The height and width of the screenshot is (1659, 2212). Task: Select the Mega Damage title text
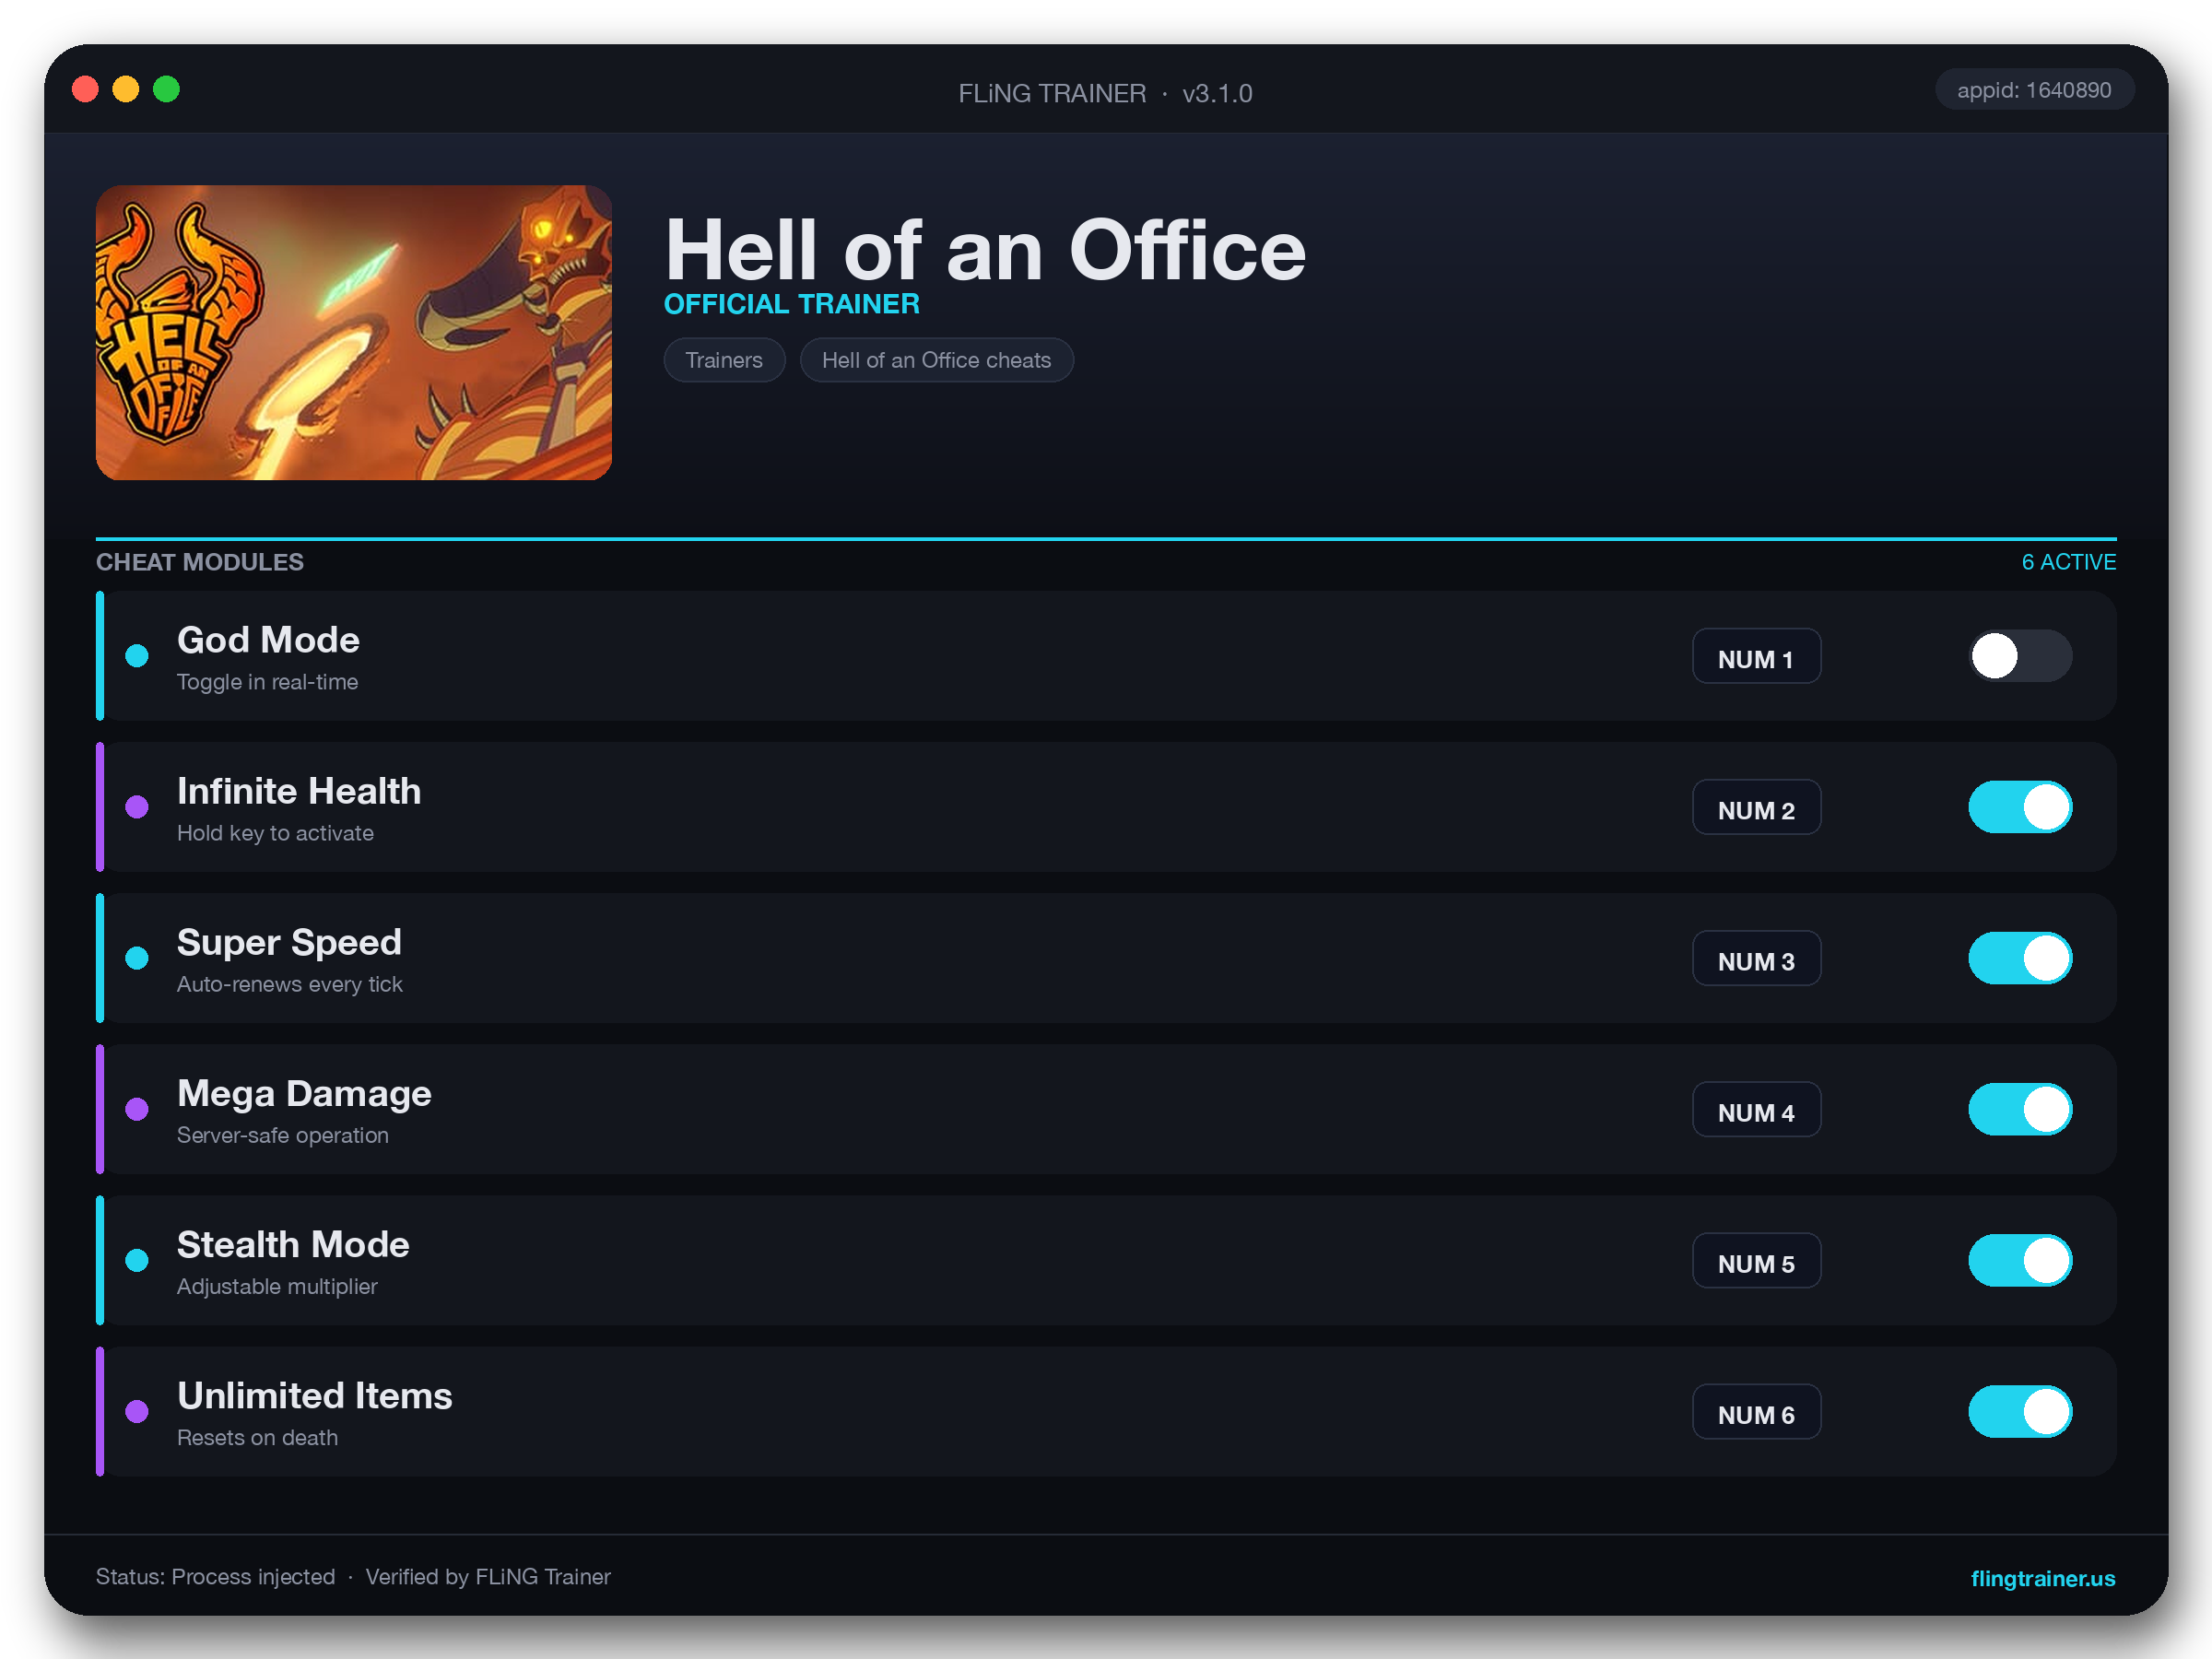pyautogui.click(x=304, y=1093)
